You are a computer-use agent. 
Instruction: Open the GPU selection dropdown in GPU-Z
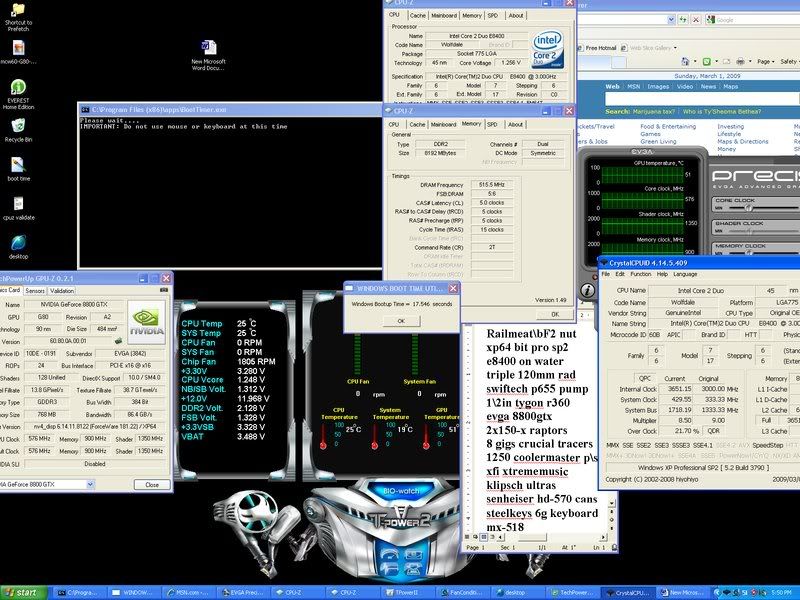click(90, 484)
